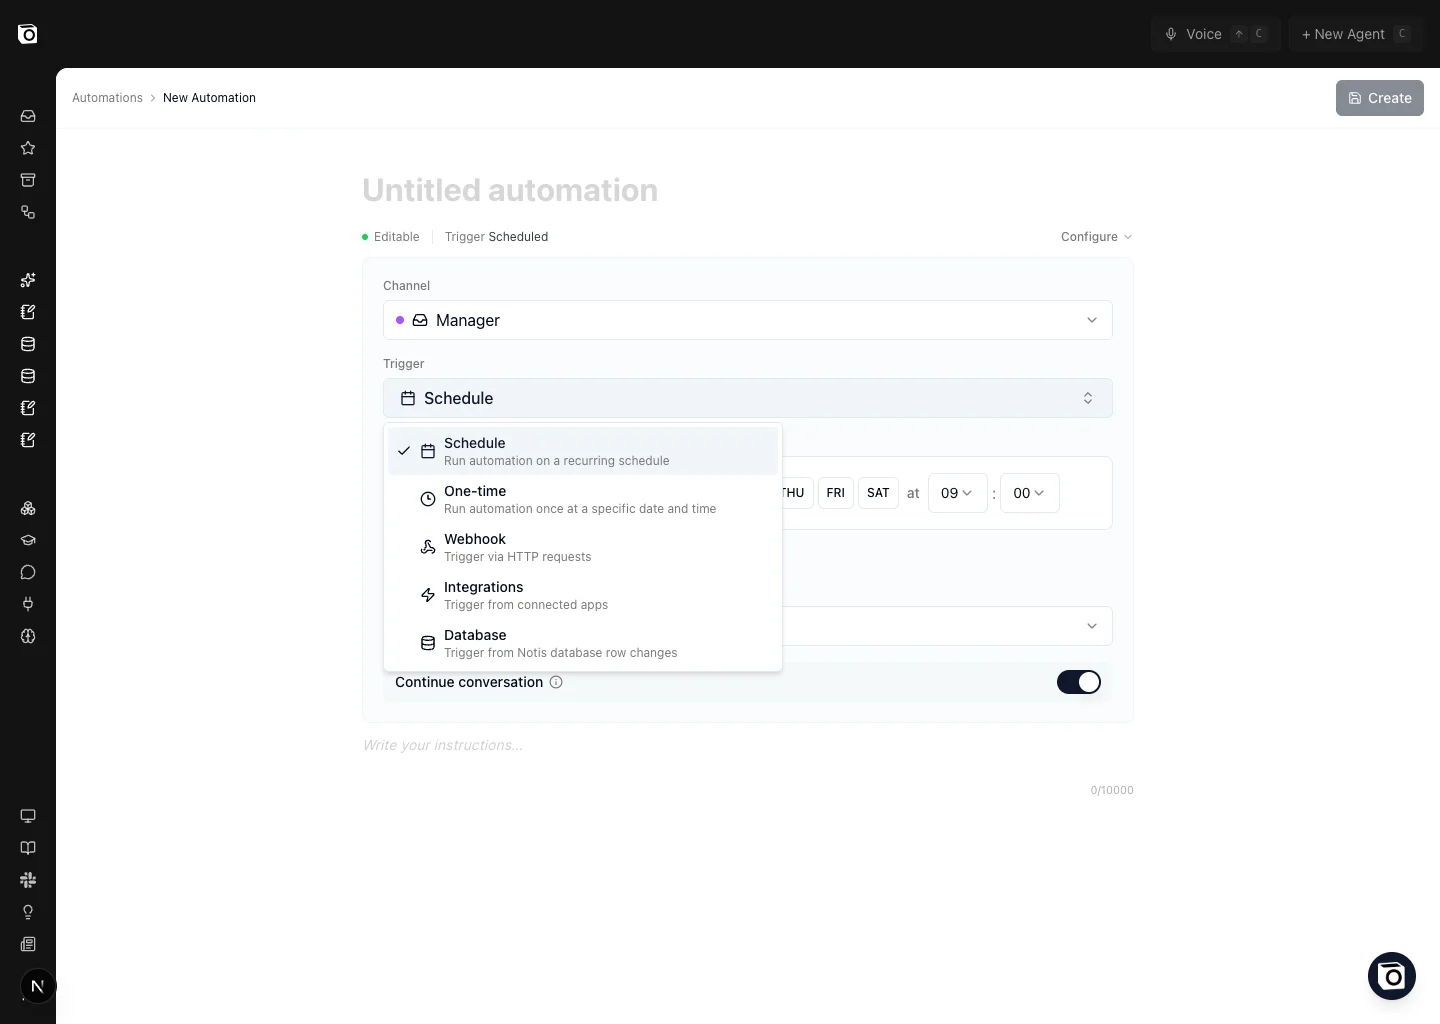Turn off the Continue conversation switch

[1079, 682]
